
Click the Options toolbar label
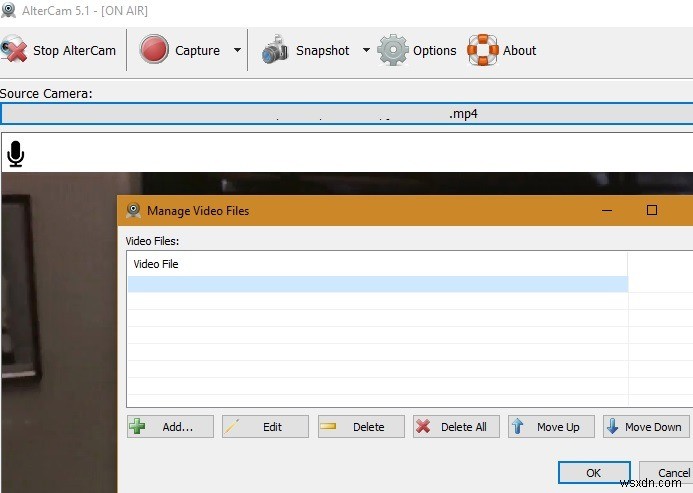434,51
